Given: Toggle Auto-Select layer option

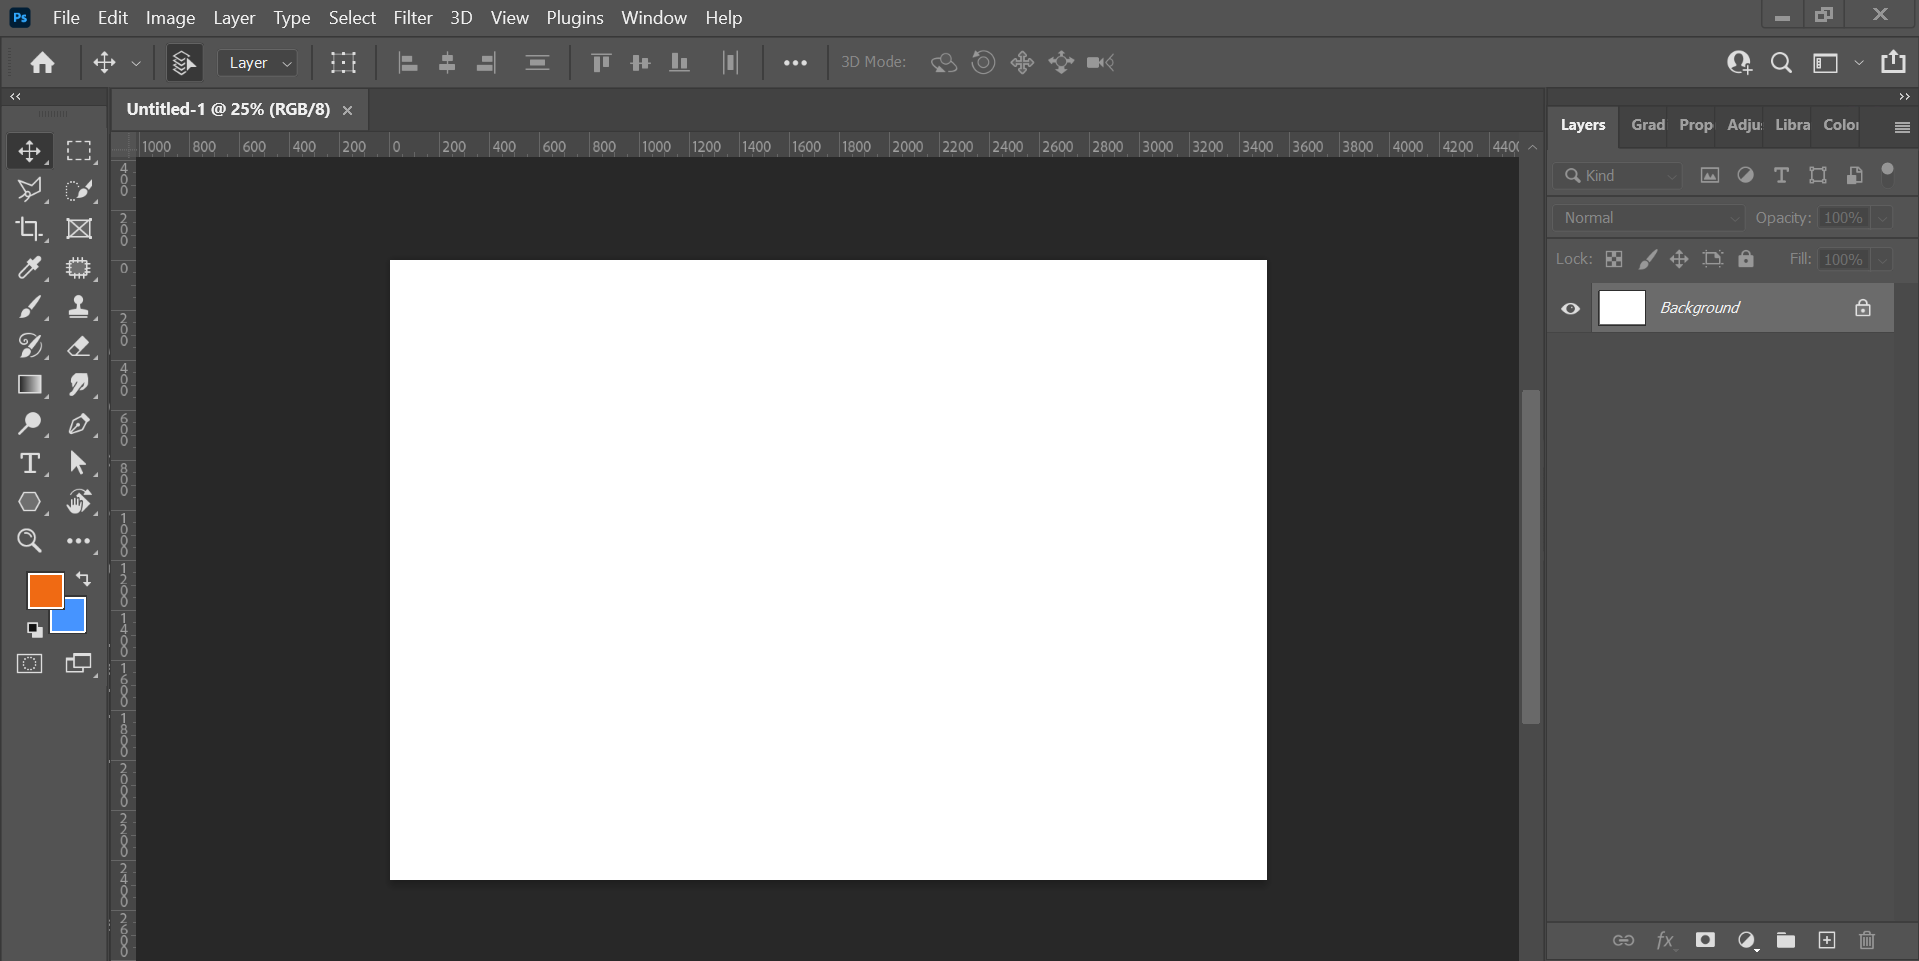Looking at the screenshot, I should (183, 63).
